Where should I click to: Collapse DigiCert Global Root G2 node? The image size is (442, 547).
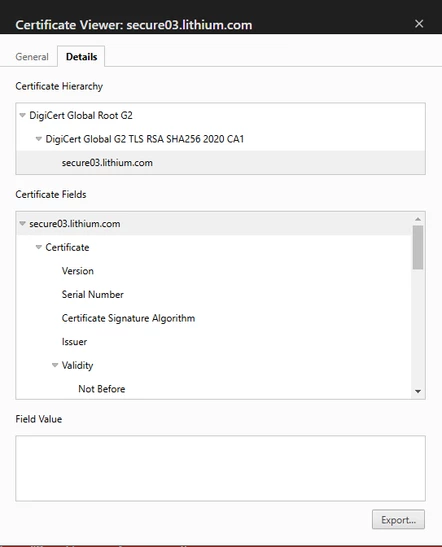(22, 115)
